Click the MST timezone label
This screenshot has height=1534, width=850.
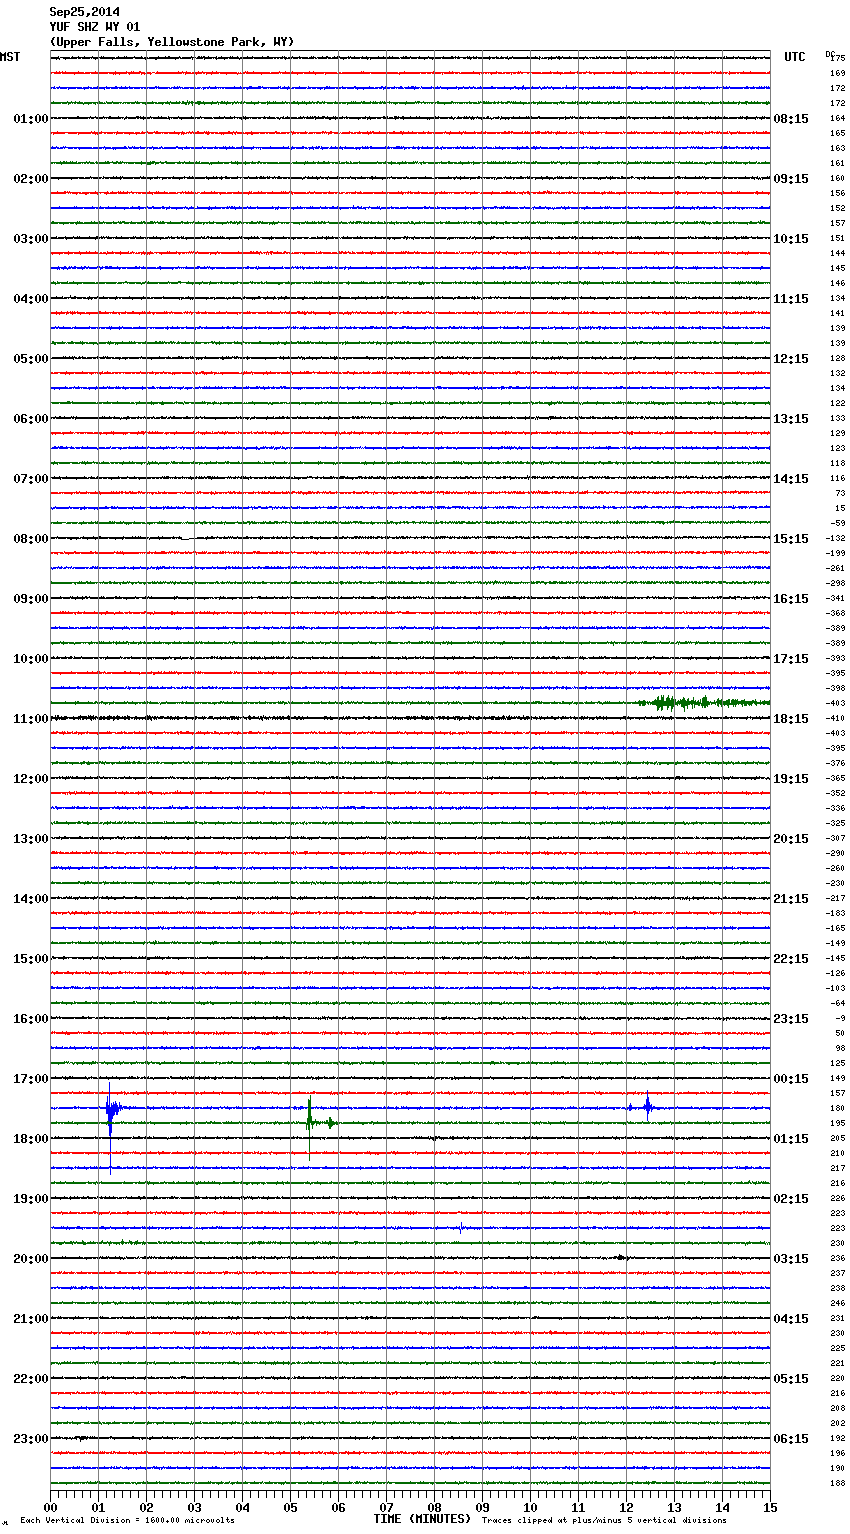tap(10, 57)
